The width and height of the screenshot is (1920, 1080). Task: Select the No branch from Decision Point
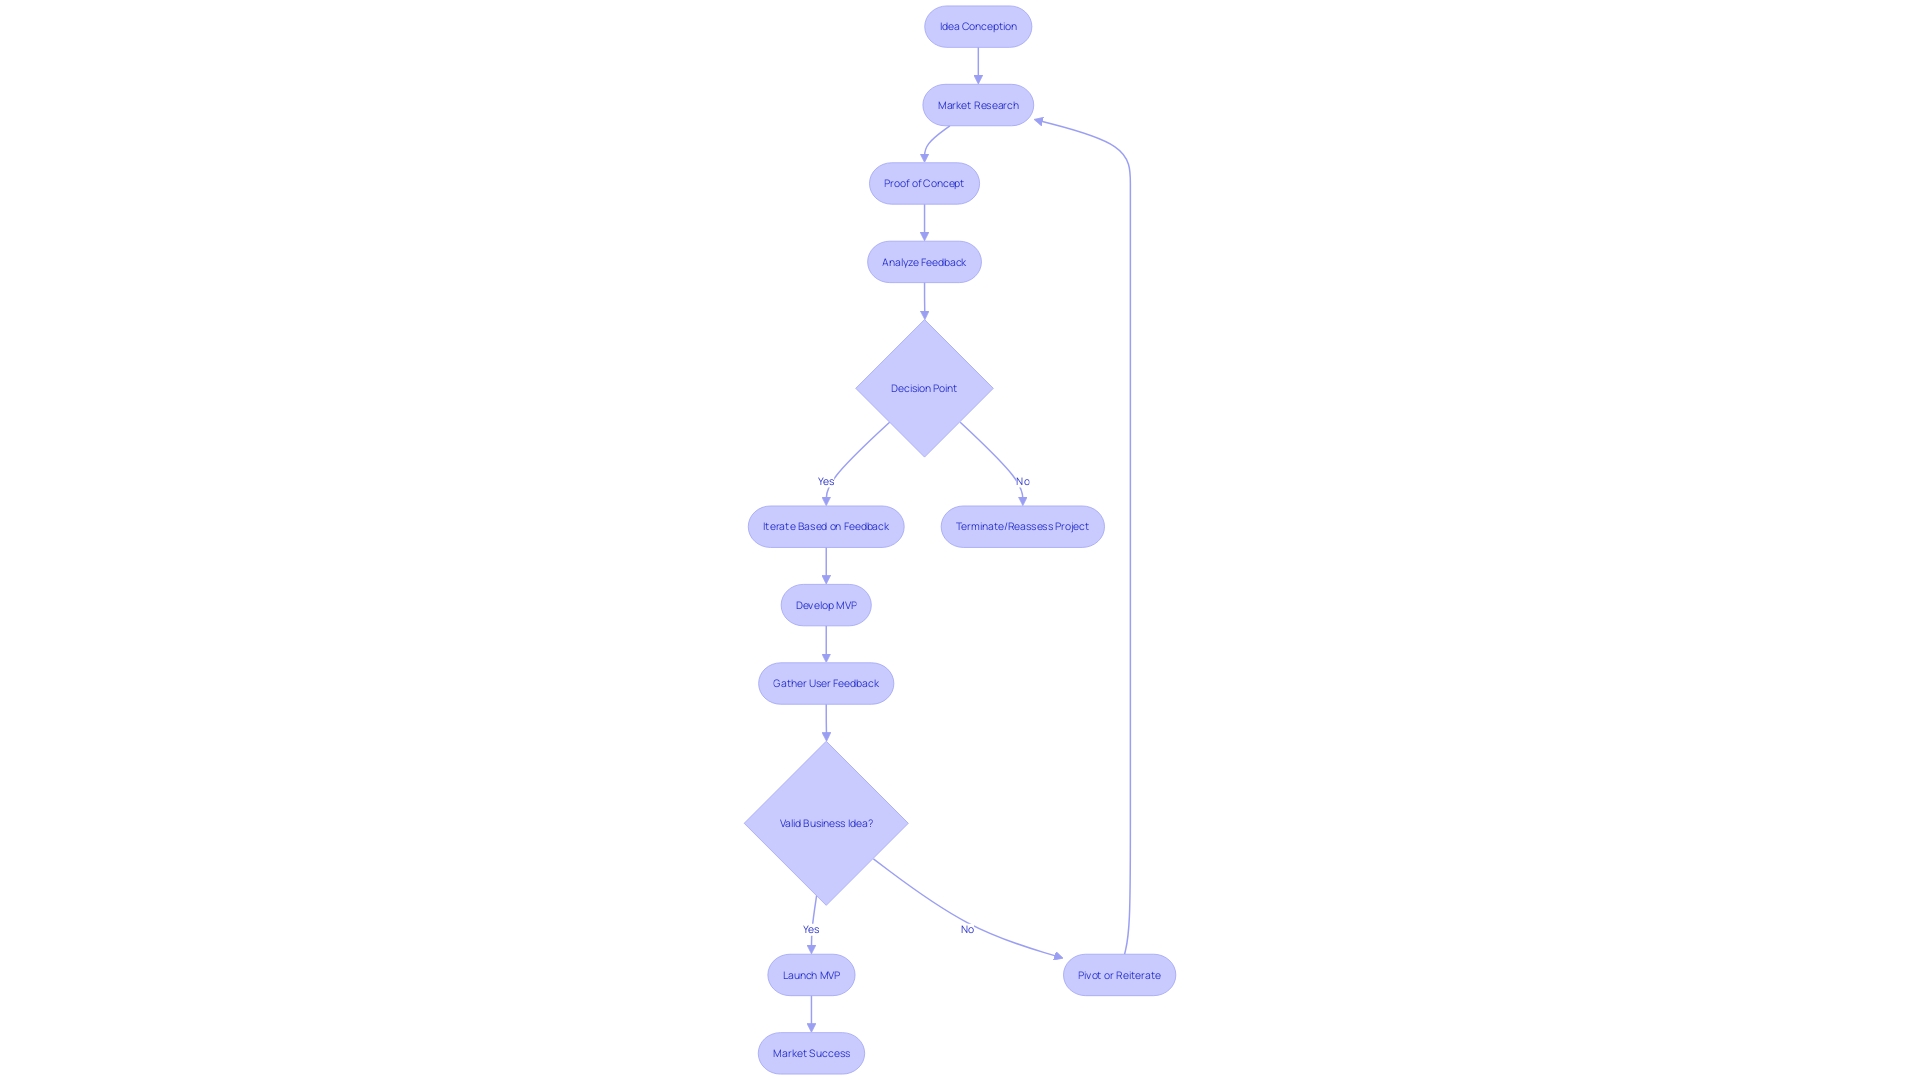tap(1022, 480)
